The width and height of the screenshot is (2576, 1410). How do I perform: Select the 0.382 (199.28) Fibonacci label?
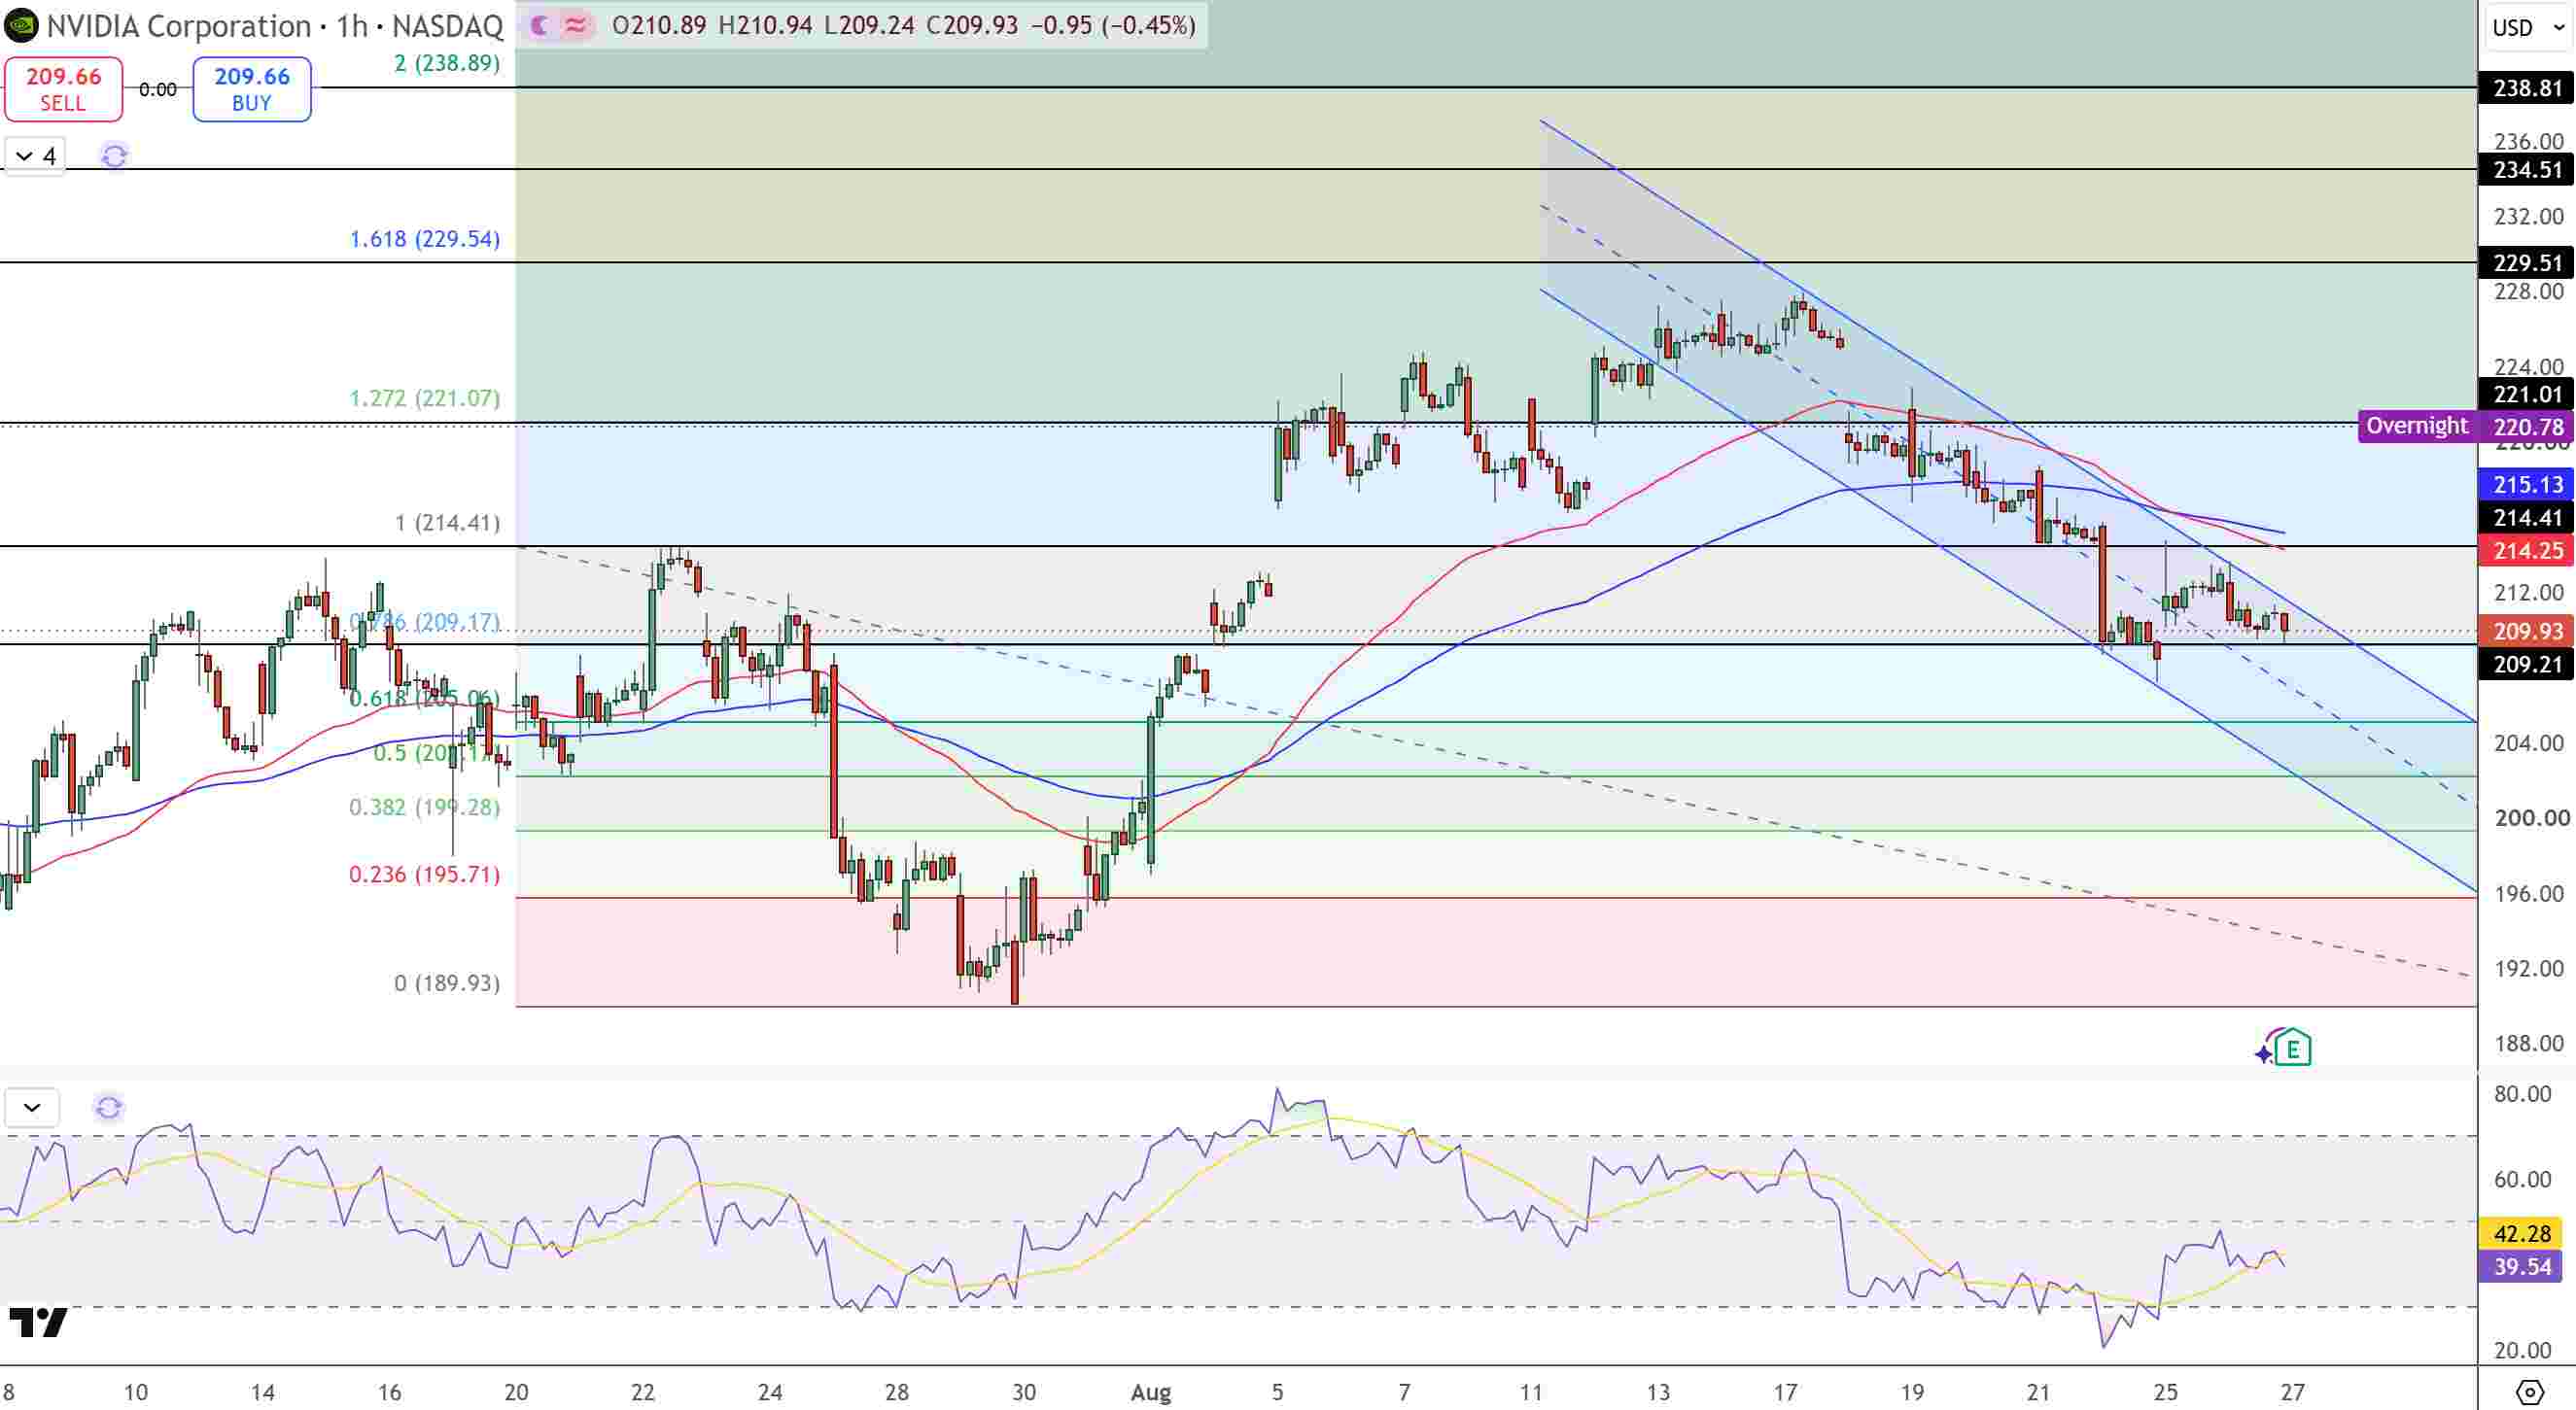point(425,807)
